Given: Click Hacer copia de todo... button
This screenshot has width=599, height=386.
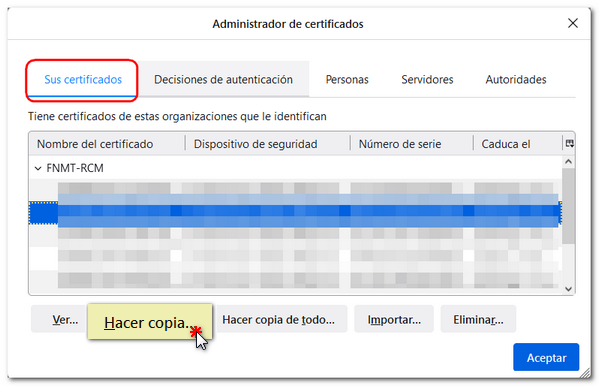Looking at the screenshot, I should tap(280, 319).
